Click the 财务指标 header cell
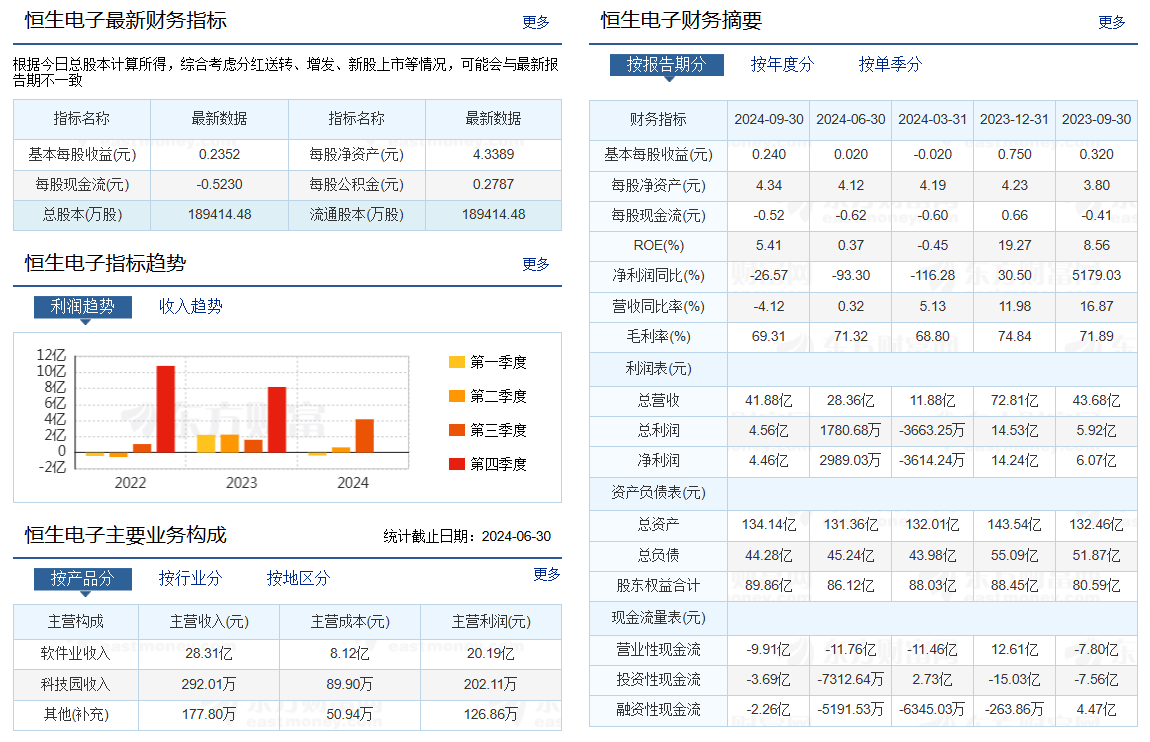 (x=658, y=120)
